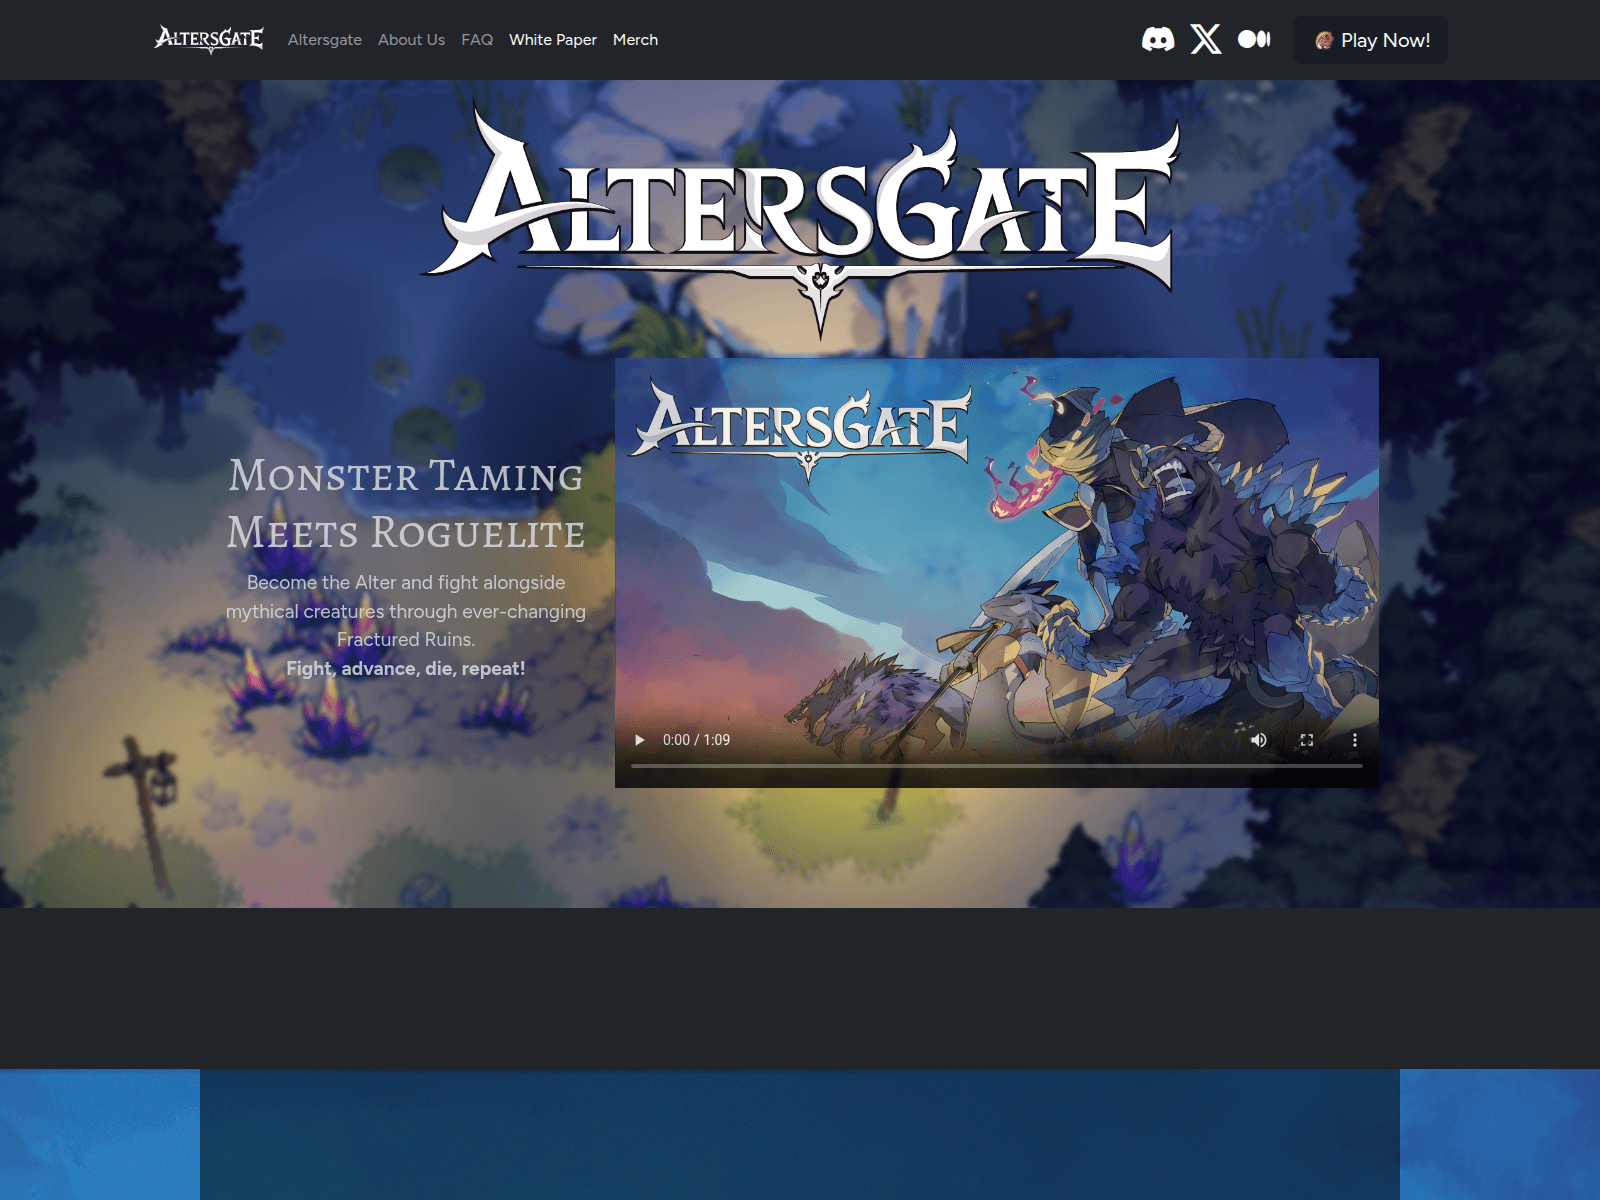Open the Discord community icon
The width and height of the screenshot is (1600, 1200).
[x=1158, y=40]
